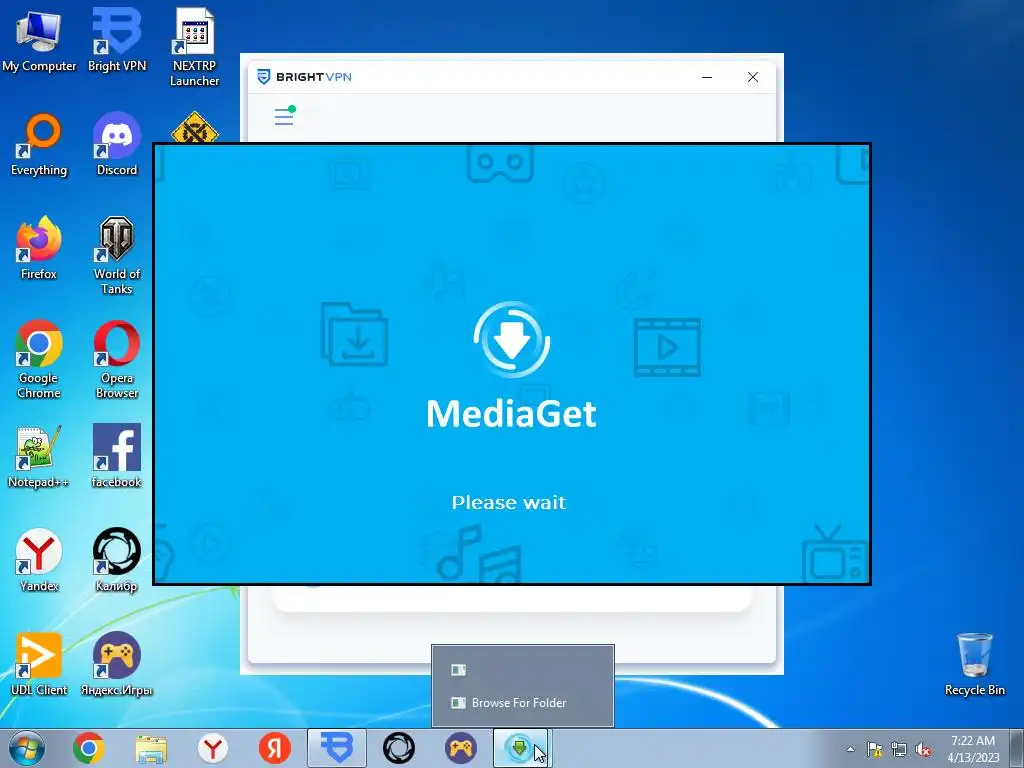Viewport: 1024px width, 768px height.
Task: Launch Bright VPN desktop shortcut
Action: point(117,40)
